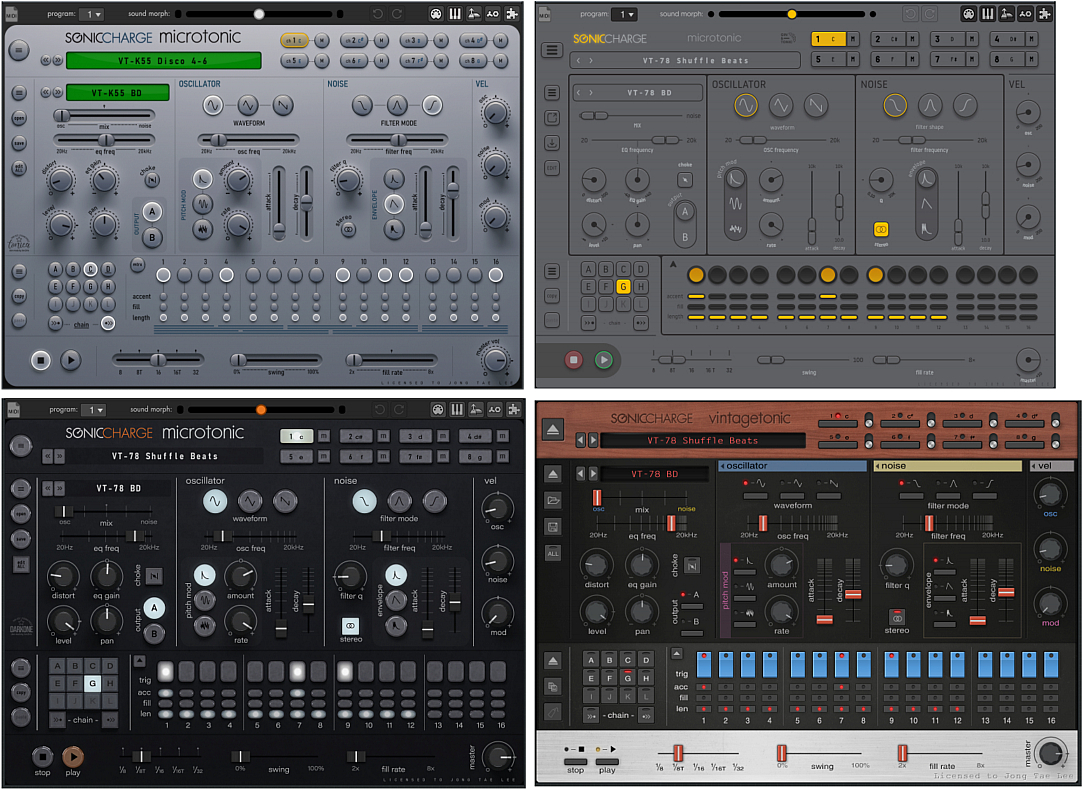Viewport: 1083px width, 790px height.
Task: Click puzzle piece icon in silver microtonic toolbar
Action: coord(511,14)
